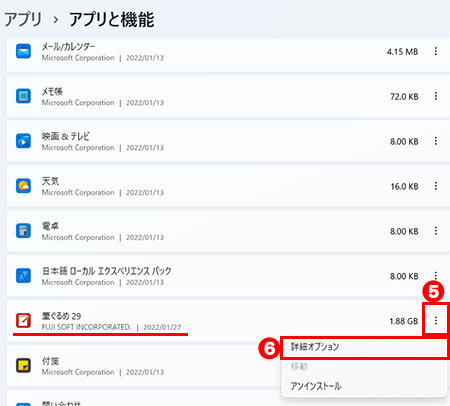450x406 pixels.
Task: Open more options for 天気
Action: (436, 186)
